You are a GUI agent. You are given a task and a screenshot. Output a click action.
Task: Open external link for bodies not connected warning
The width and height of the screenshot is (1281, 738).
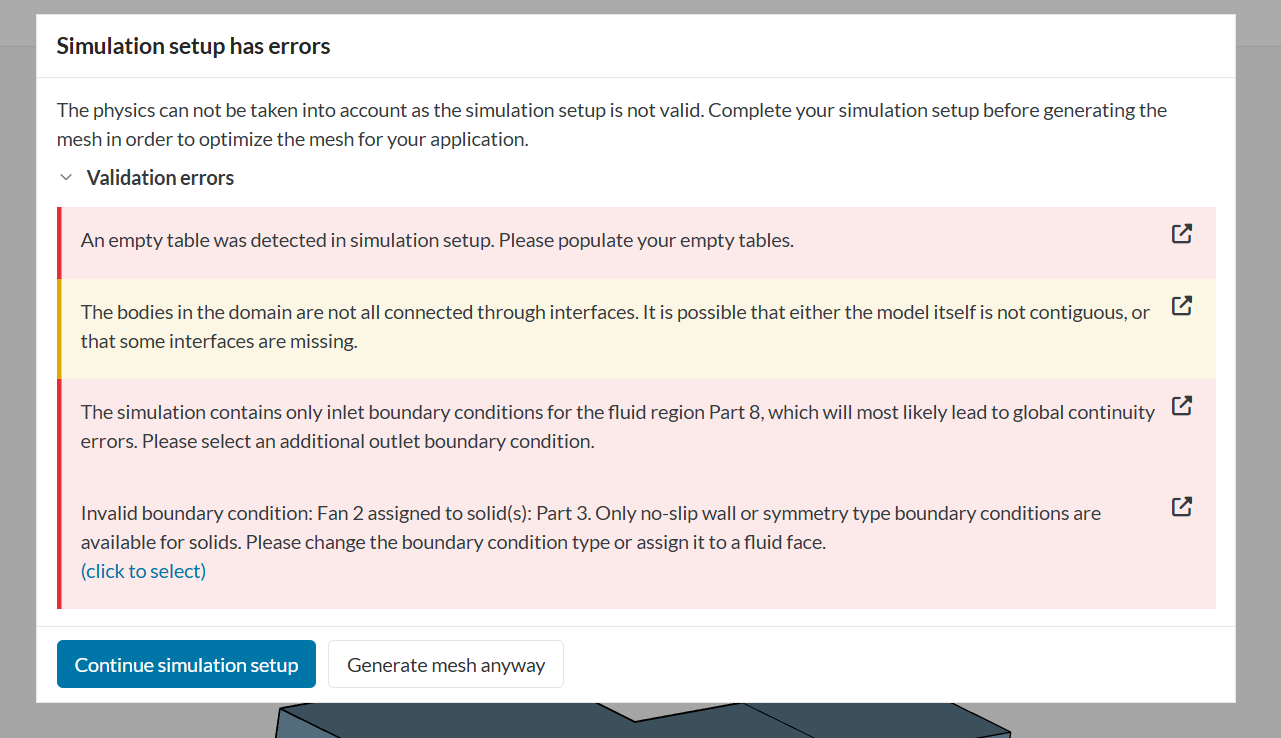[x=1181, y=306]
